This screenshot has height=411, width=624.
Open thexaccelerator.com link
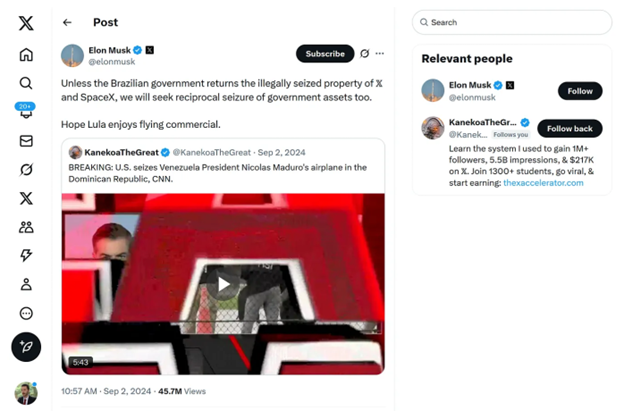pos(543,183)
